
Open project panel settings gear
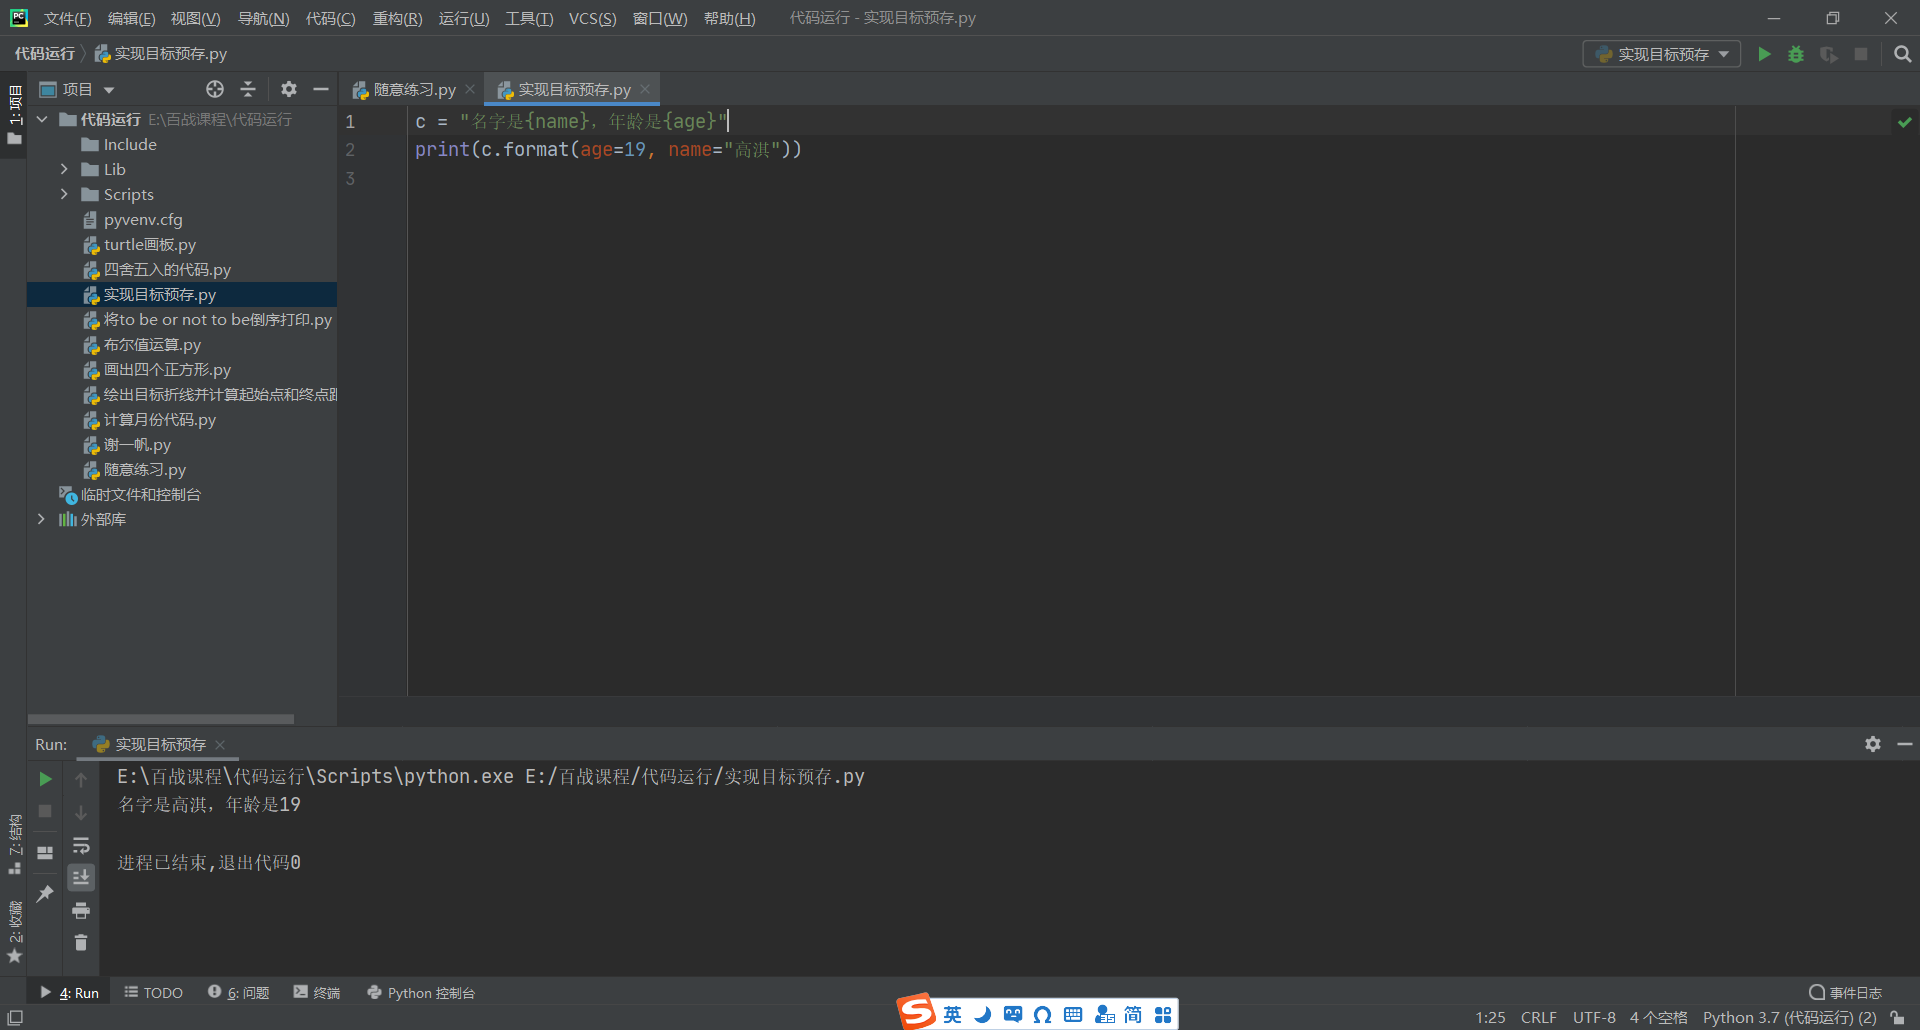pyautogui.click(x=289, y=89)
